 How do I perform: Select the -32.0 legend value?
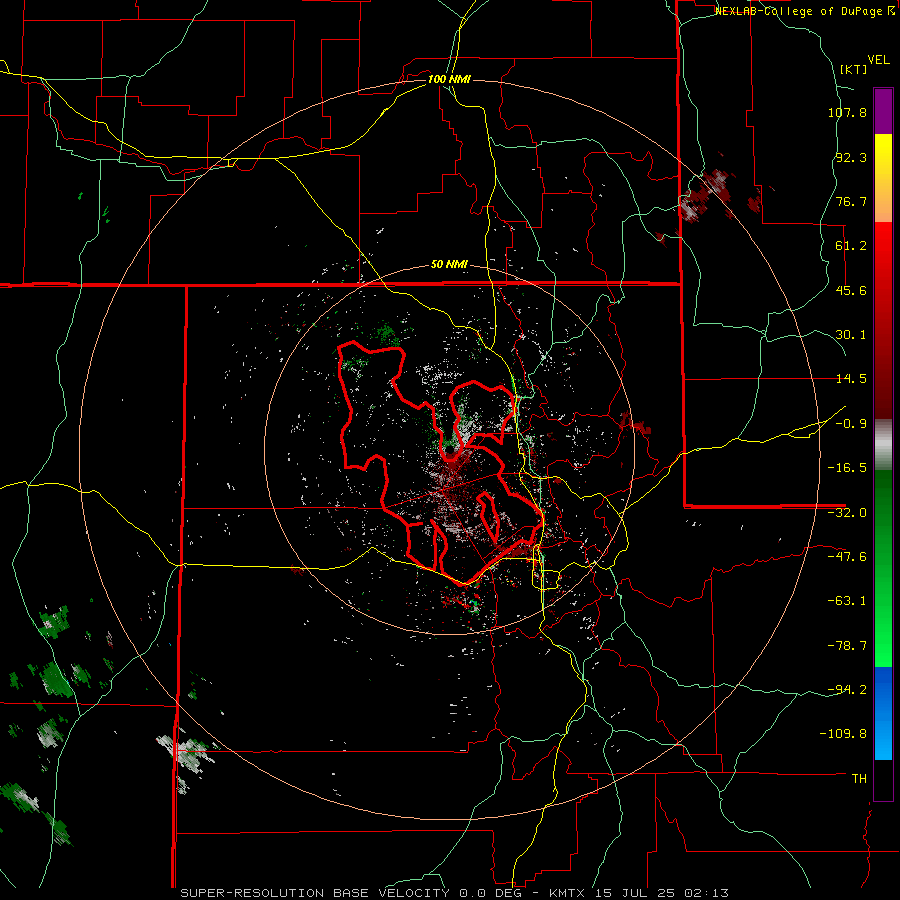coord(847,513)
